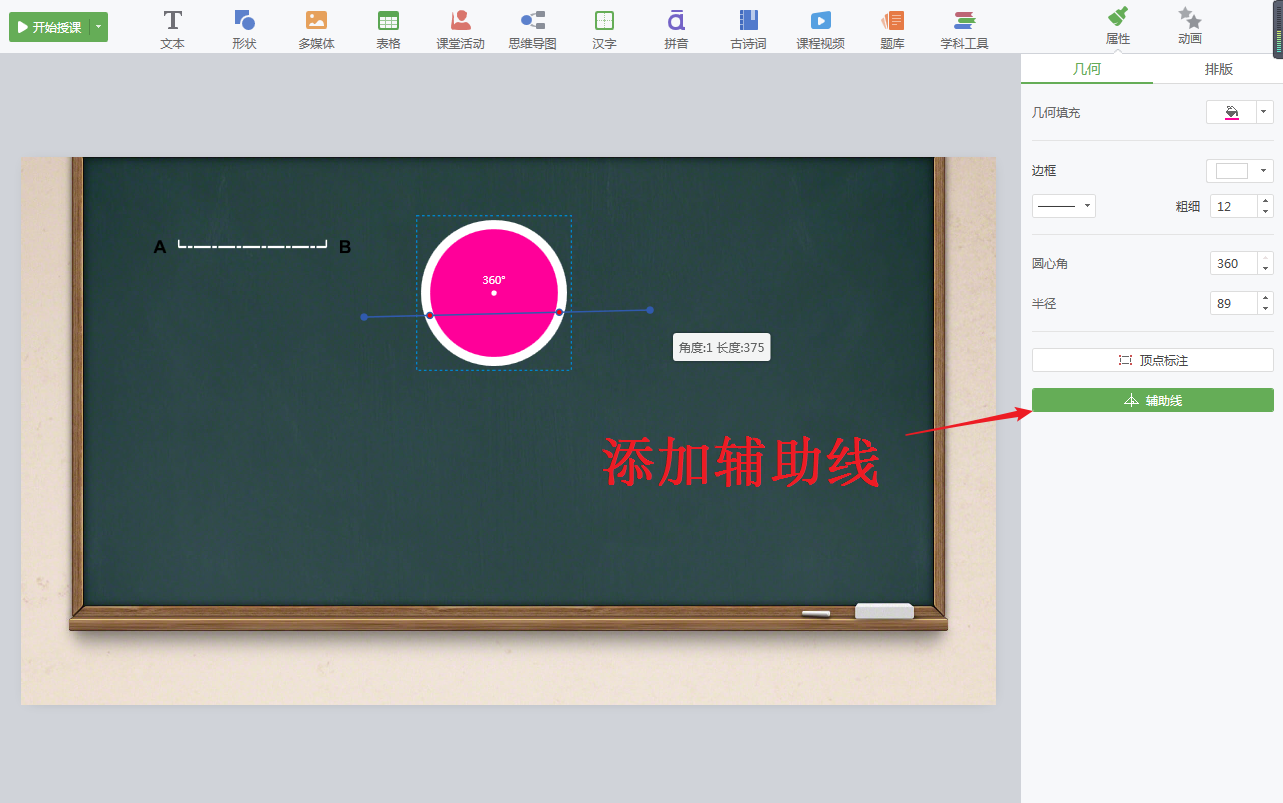Image resolution: width=1283 pixels, height=803 pixels.
Task: Click the 几何填充 fill color swatch
Action: 1231,112
